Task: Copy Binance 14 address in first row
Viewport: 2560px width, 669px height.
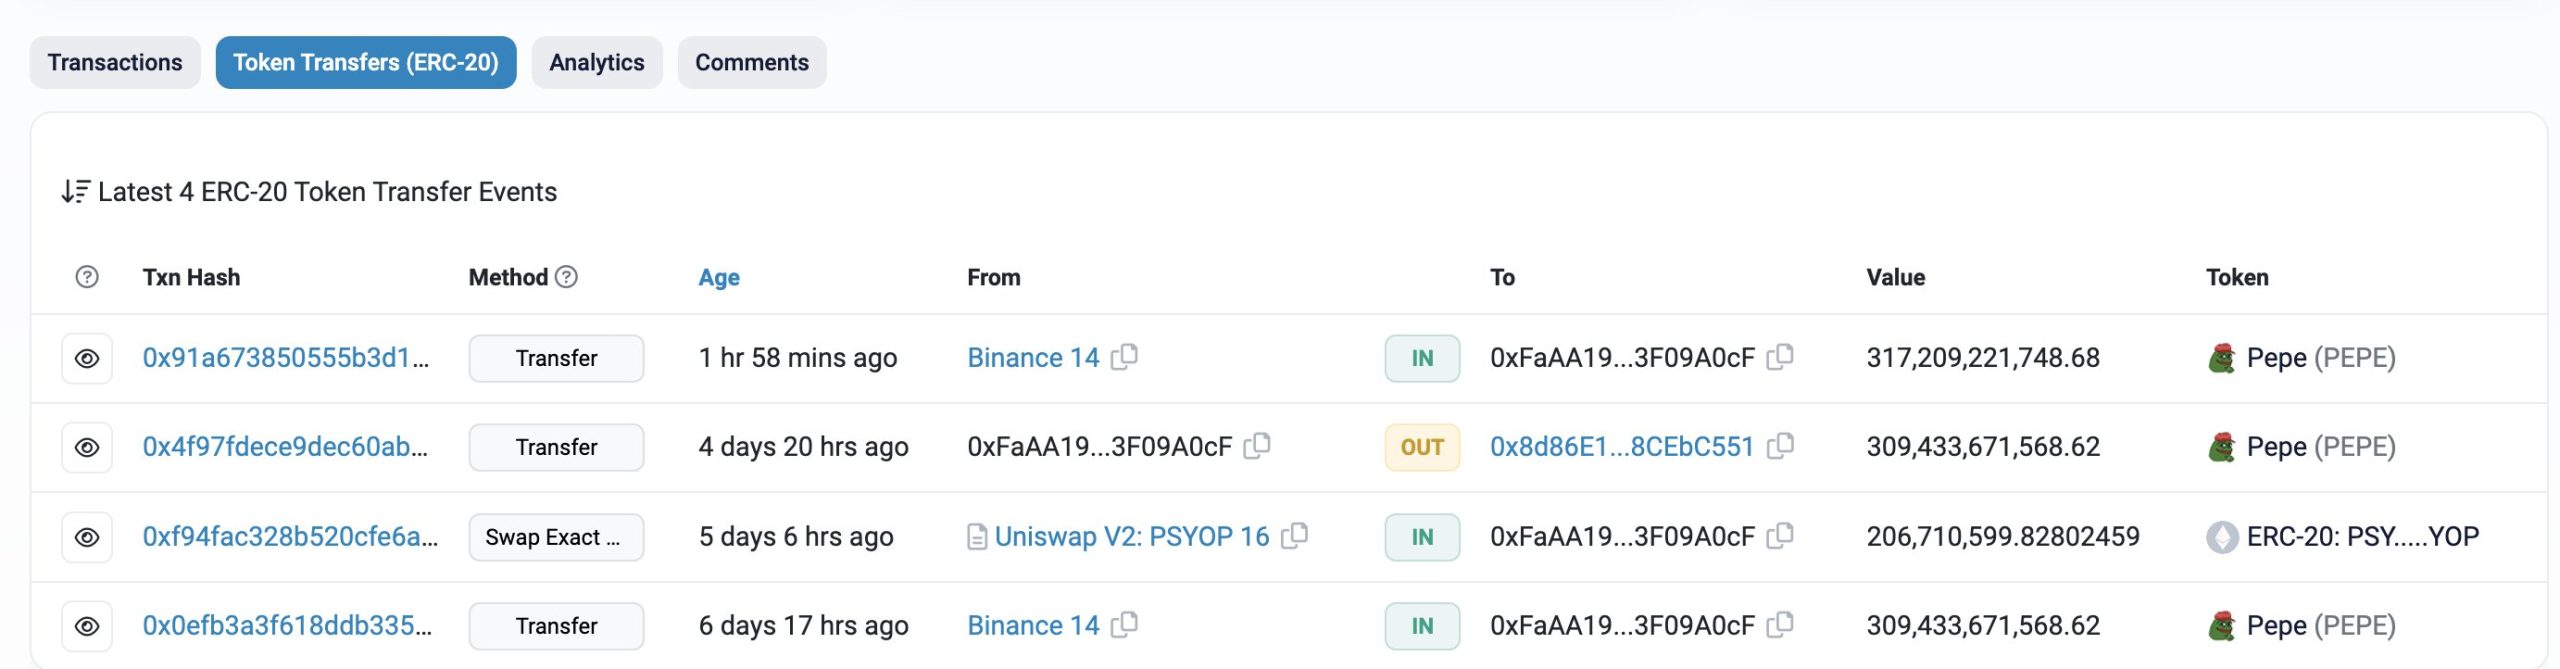Action: click(x=1124, y=357)
